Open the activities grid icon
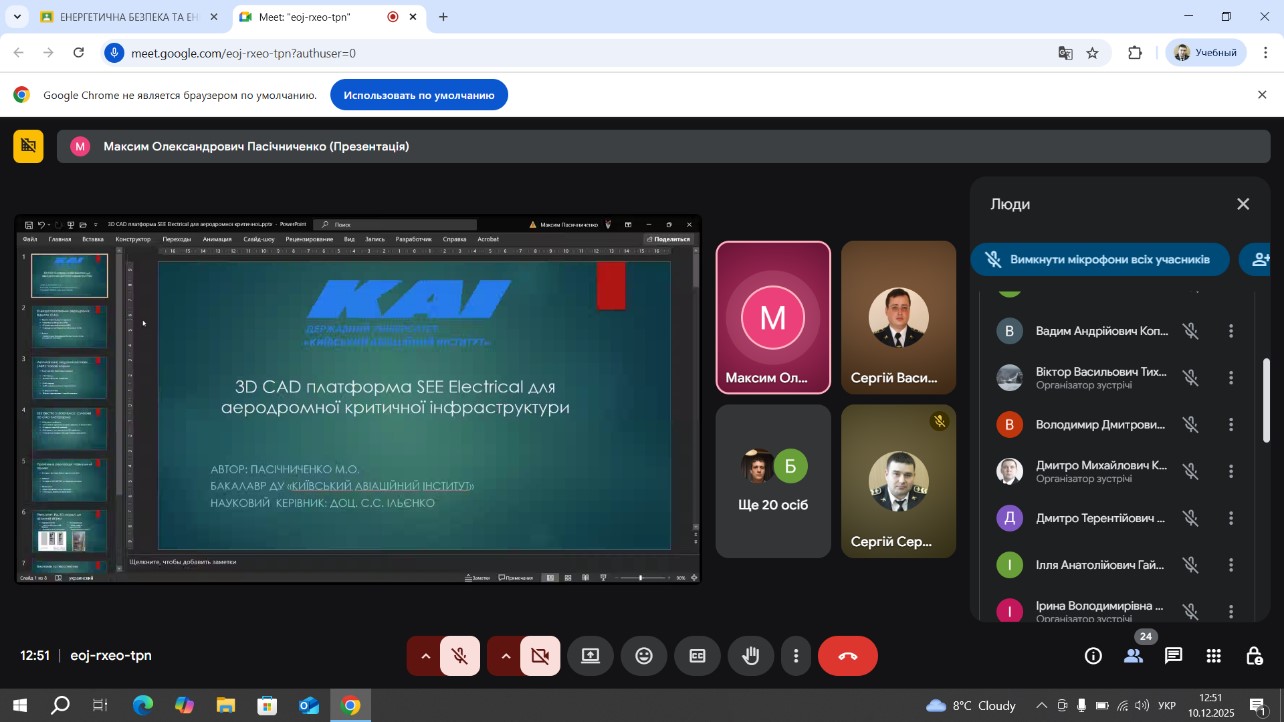 click(1213, 656)
